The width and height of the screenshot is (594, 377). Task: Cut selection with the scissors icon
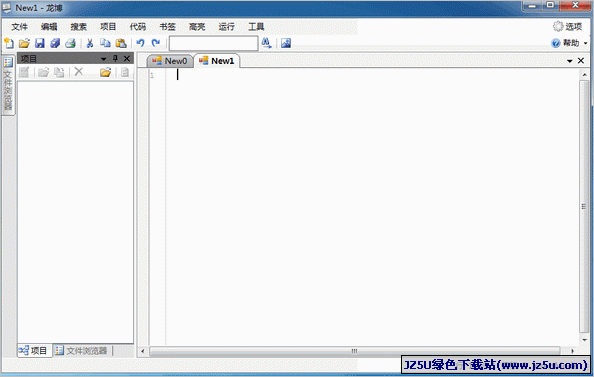pos(90,43)
